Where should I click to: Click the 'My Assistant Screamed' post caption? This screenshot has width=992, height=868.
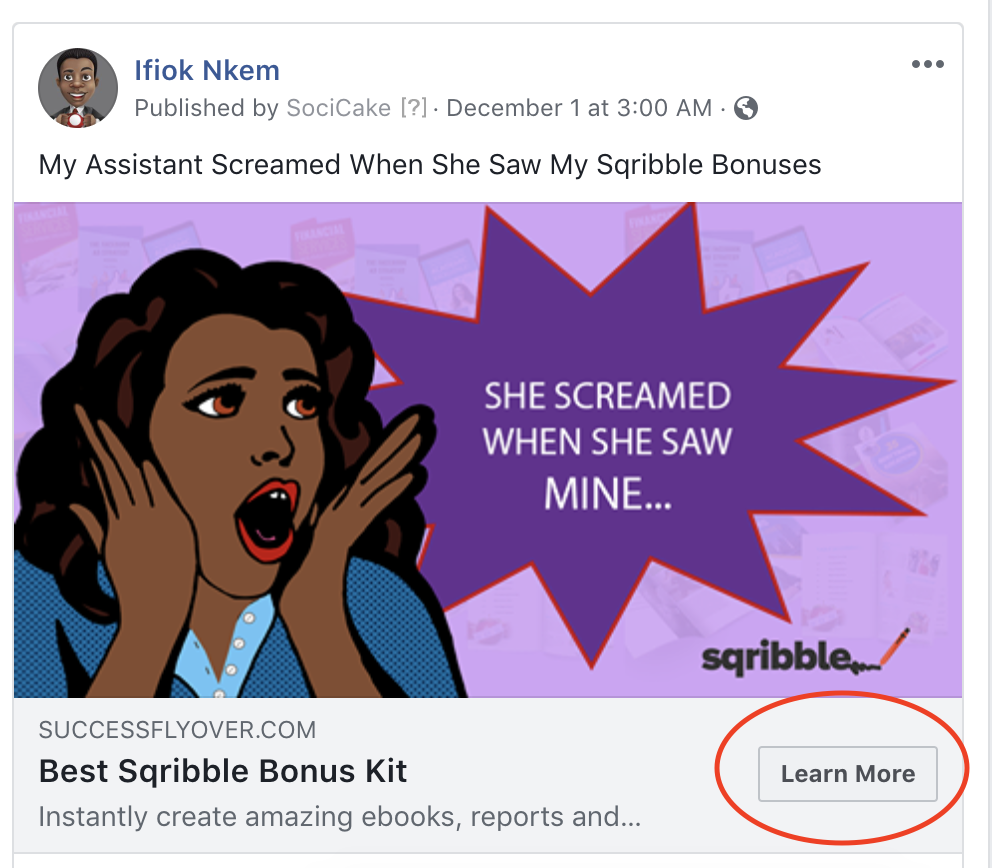[430, 164]
